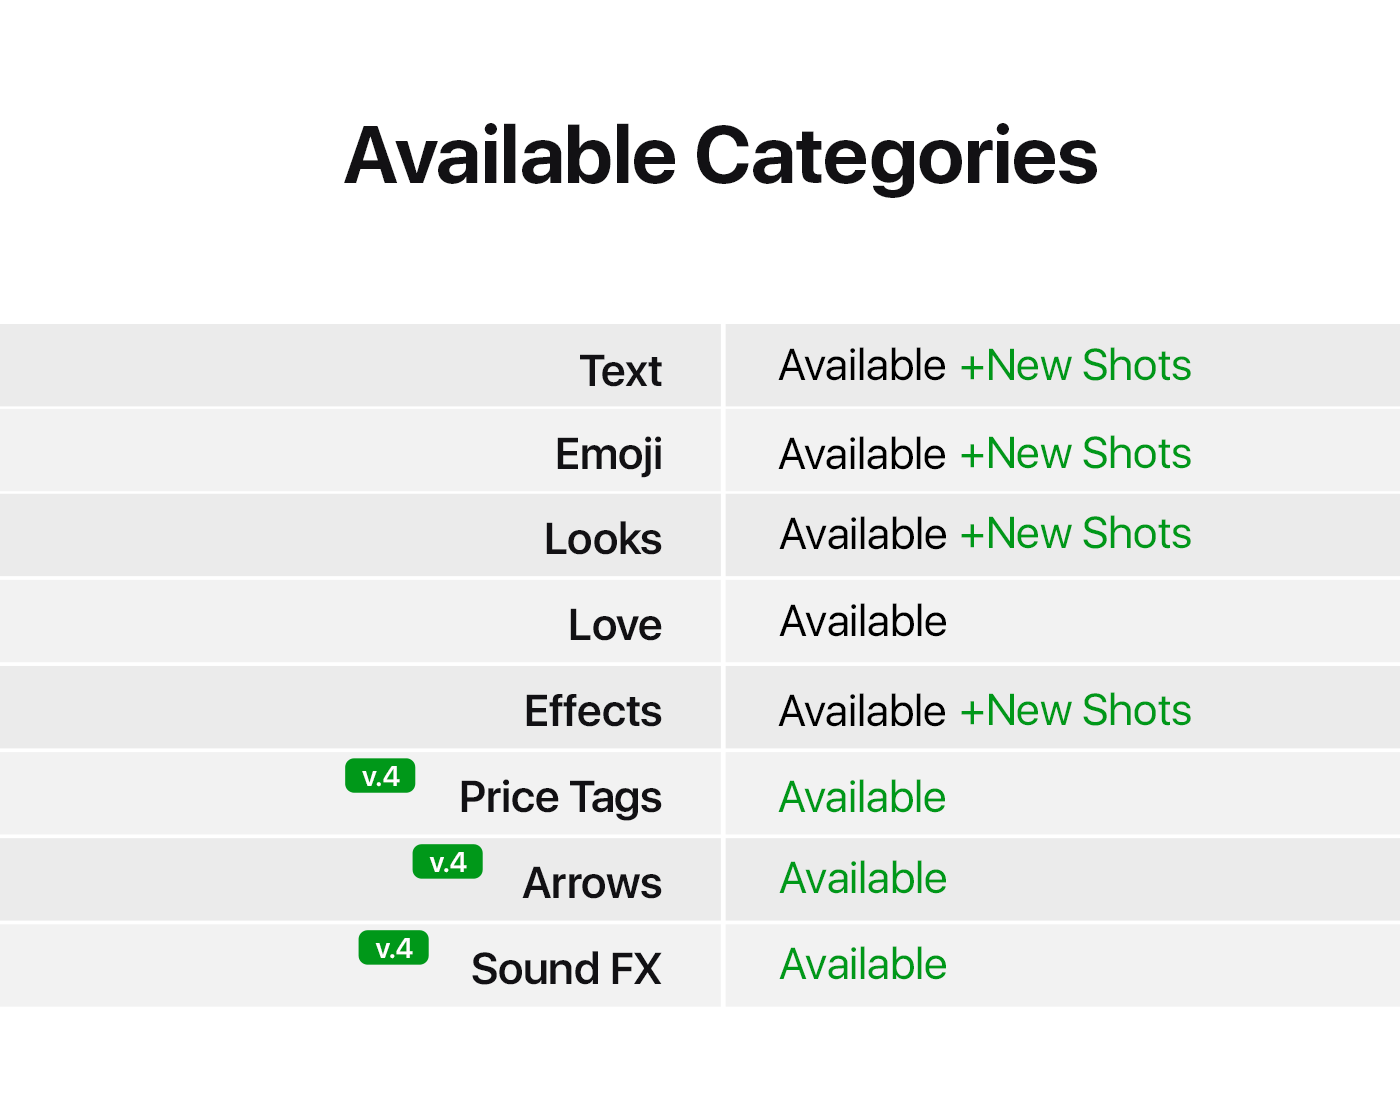Click the v.4 badge beside Sound FX
Screen dimensions: 1400x1118
pos(394,948)
